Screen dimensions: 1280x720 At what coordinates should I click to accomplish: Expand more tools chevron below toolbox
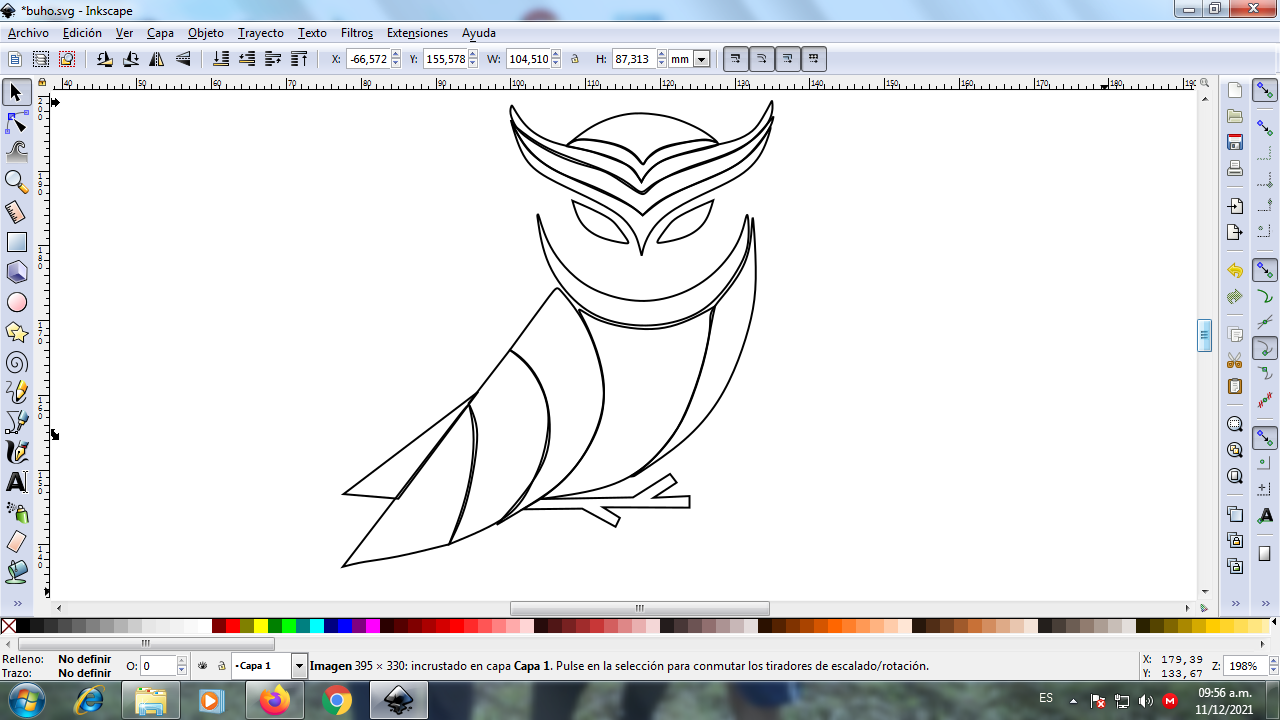pos(16,603)
